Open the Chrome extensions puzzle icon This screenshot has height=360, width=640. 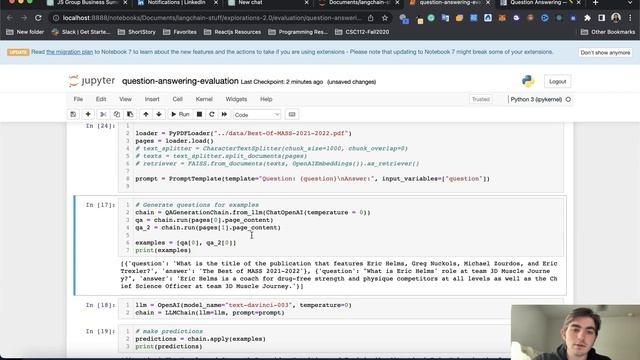pos(587,18)
